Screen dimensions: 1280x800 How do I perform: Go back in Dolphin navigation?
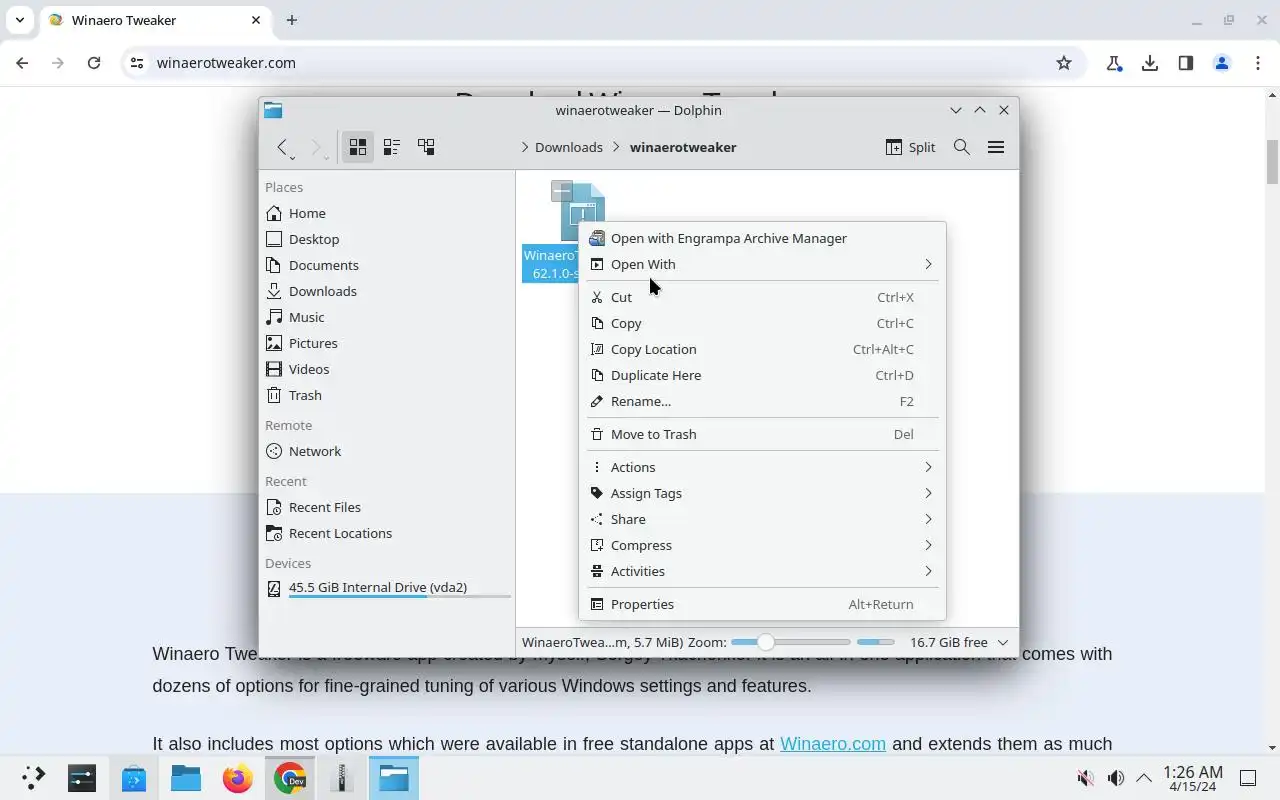click(x=283, y=147)
